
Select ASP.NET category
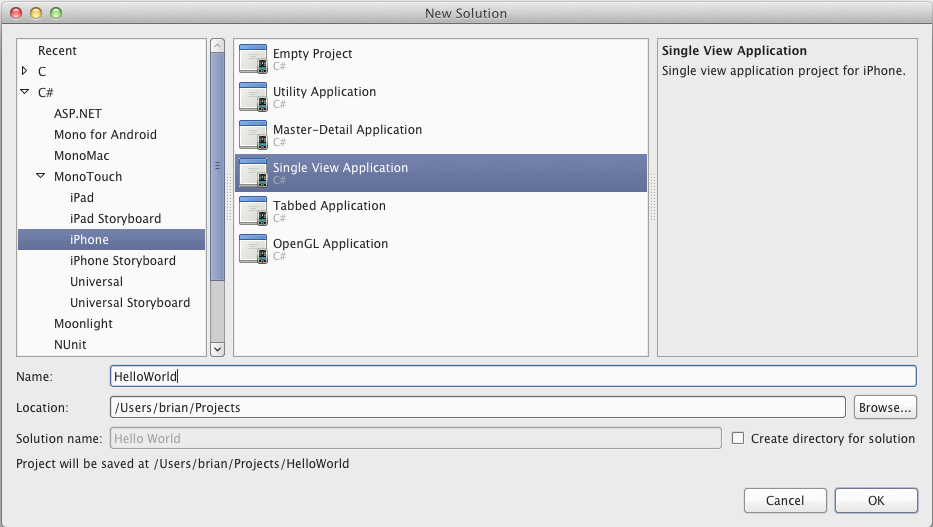click(78, 114)
